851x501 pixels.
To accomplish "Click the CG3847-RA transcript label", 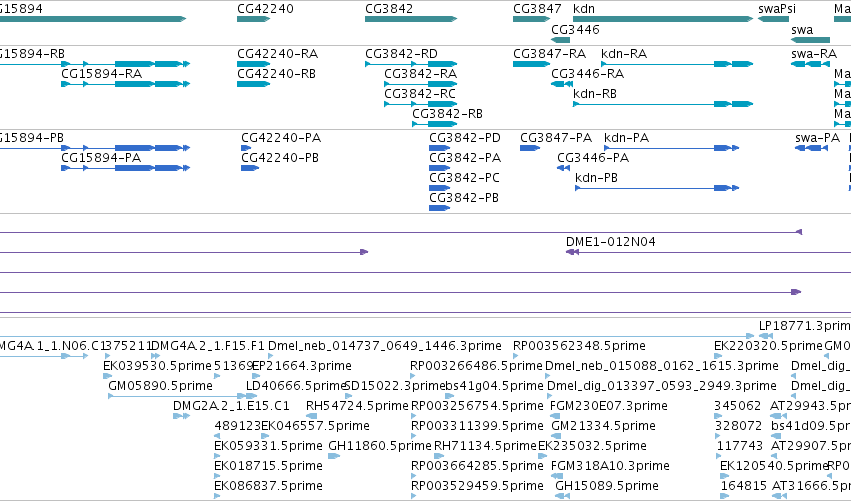I will pos(550,54).
